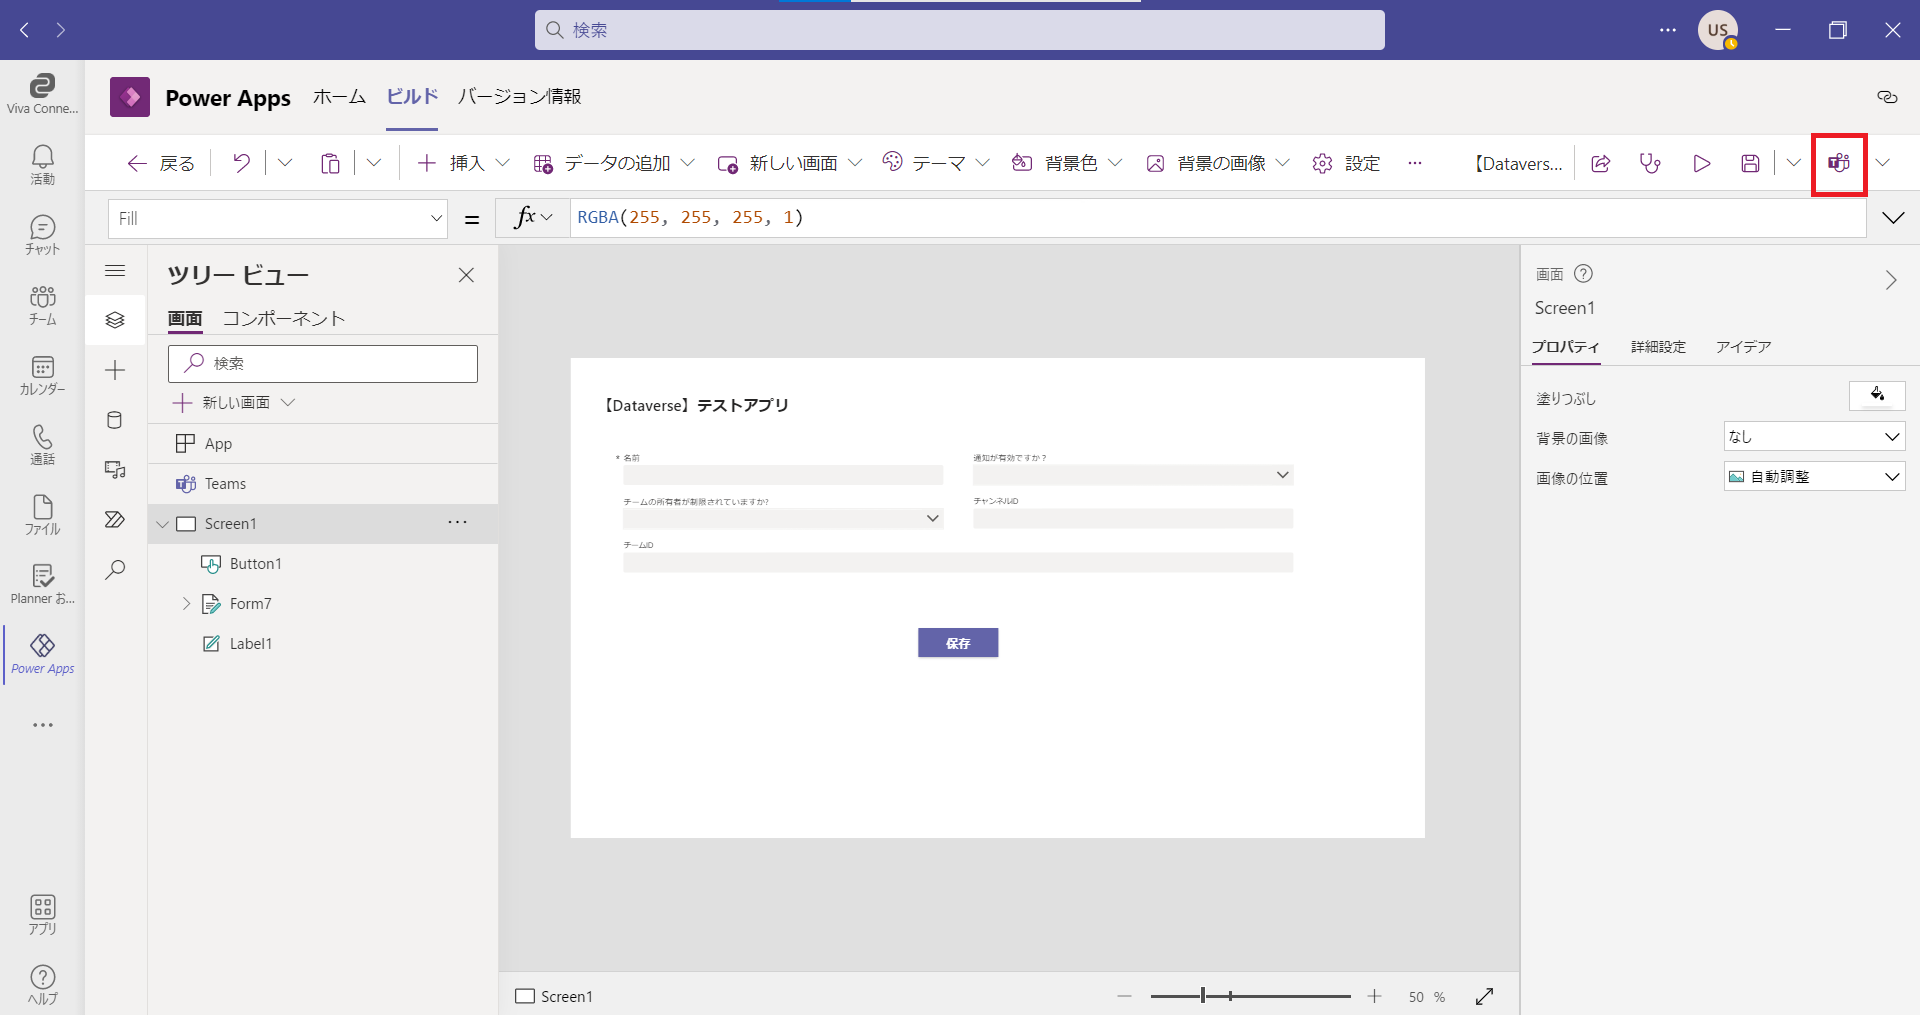
Task: Switch to the 詳細設定 tab
Action: click(x=1658, y=347)
